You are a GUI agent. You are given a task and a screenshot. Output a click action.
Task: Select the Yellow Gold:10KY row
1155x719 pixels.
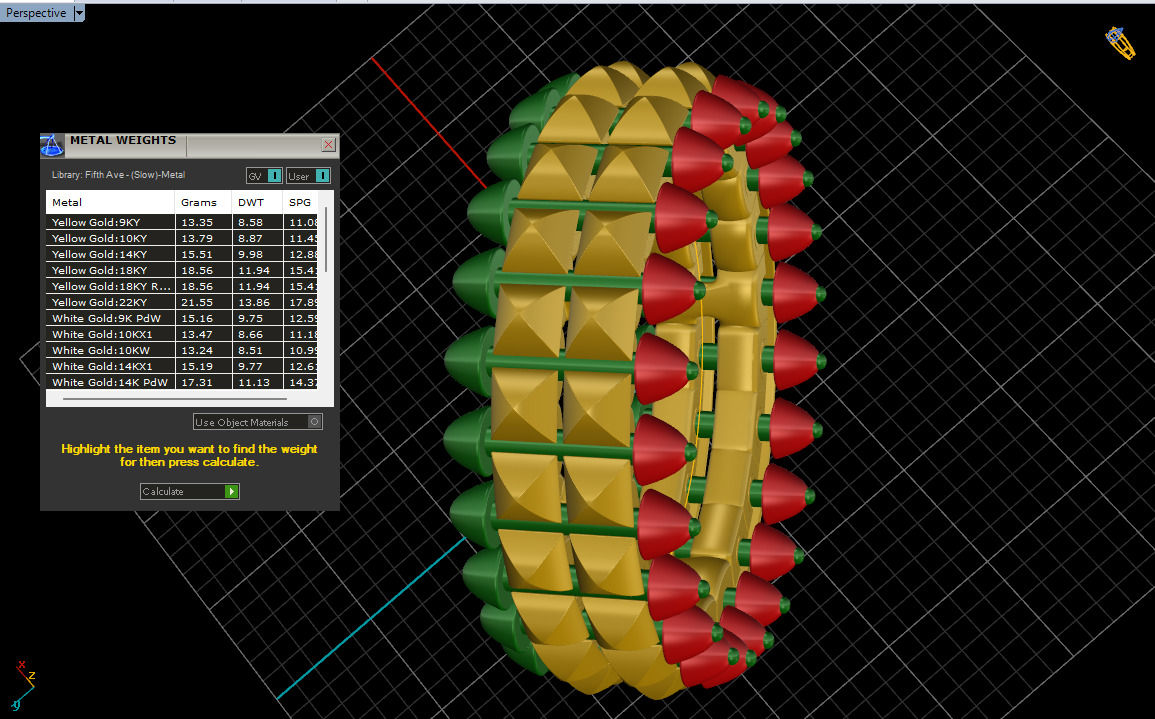pyautogui.click(x=182, y=238)
